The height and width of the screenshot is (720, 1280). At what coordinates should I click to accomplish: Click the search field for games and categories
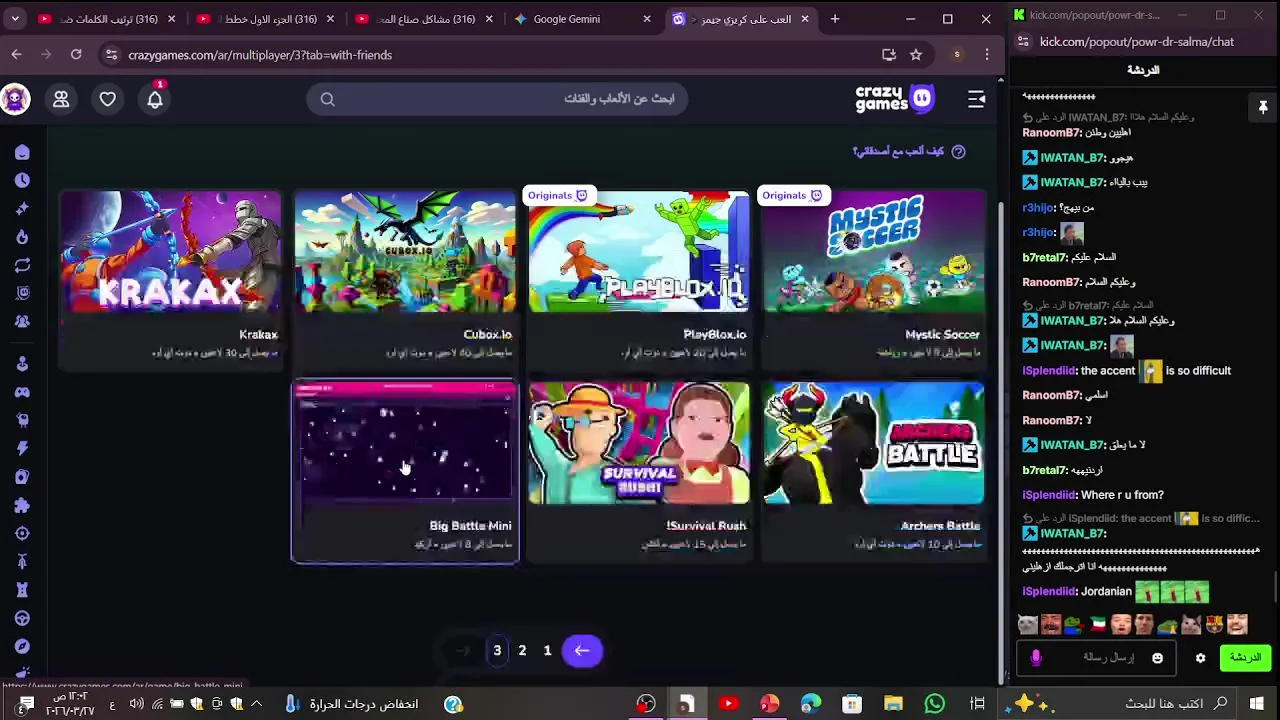click(497, 98)
